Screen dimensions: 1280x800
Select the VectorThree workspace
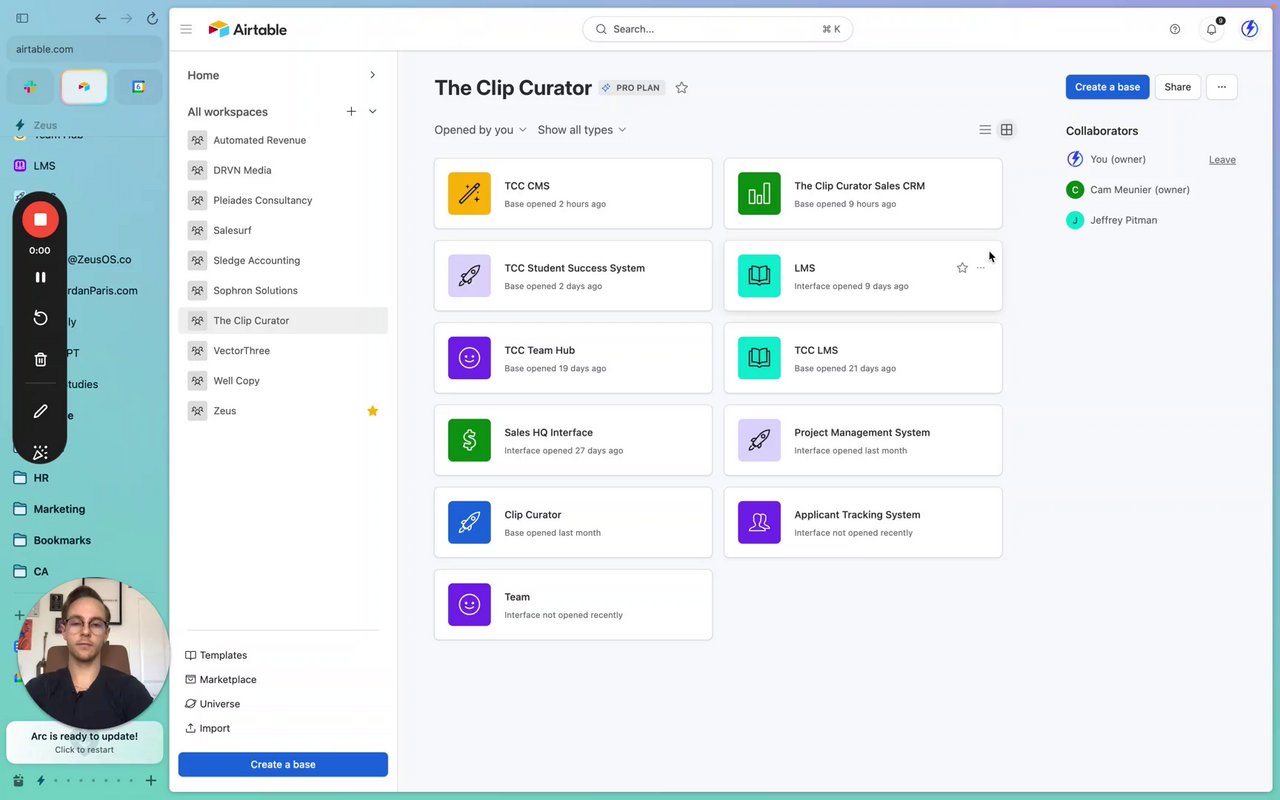pyautogui.click(x=283, y=351)
